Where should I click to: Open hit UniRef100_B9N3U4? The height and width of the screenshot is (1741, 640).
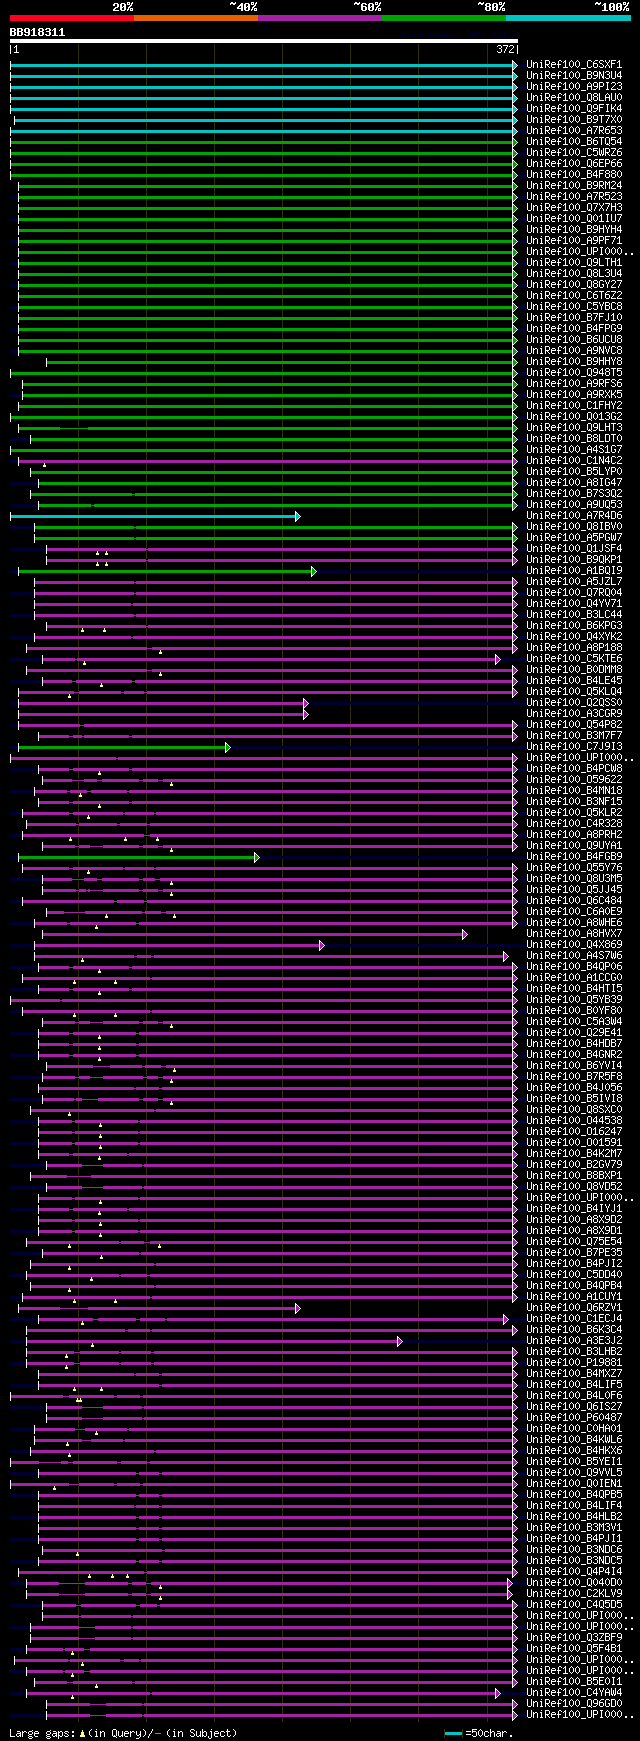tap(574, 76)
